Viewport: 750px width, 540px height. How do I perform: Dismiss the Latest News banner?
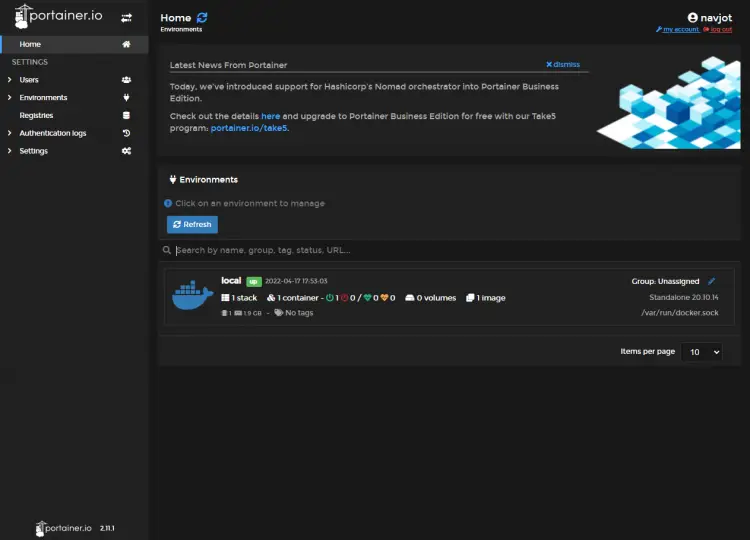[x=563, y=65]
